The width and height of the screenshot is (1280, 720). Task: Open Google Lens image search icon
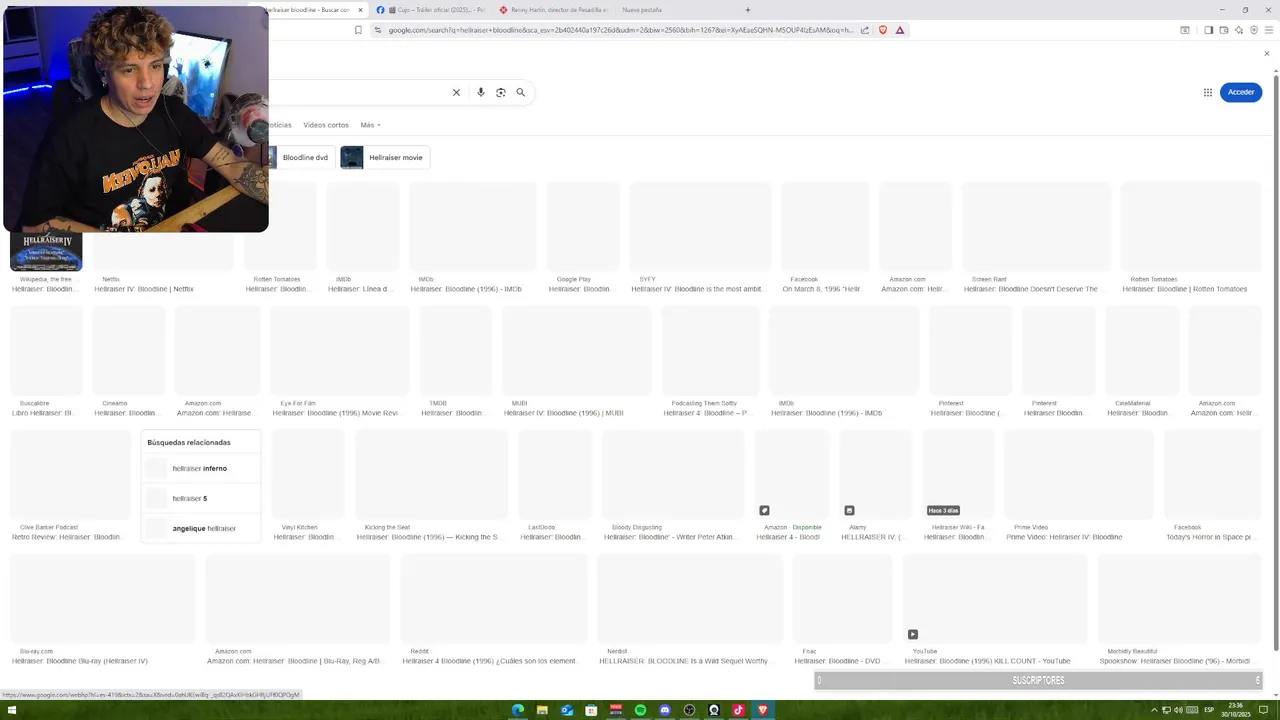point(500,92)
